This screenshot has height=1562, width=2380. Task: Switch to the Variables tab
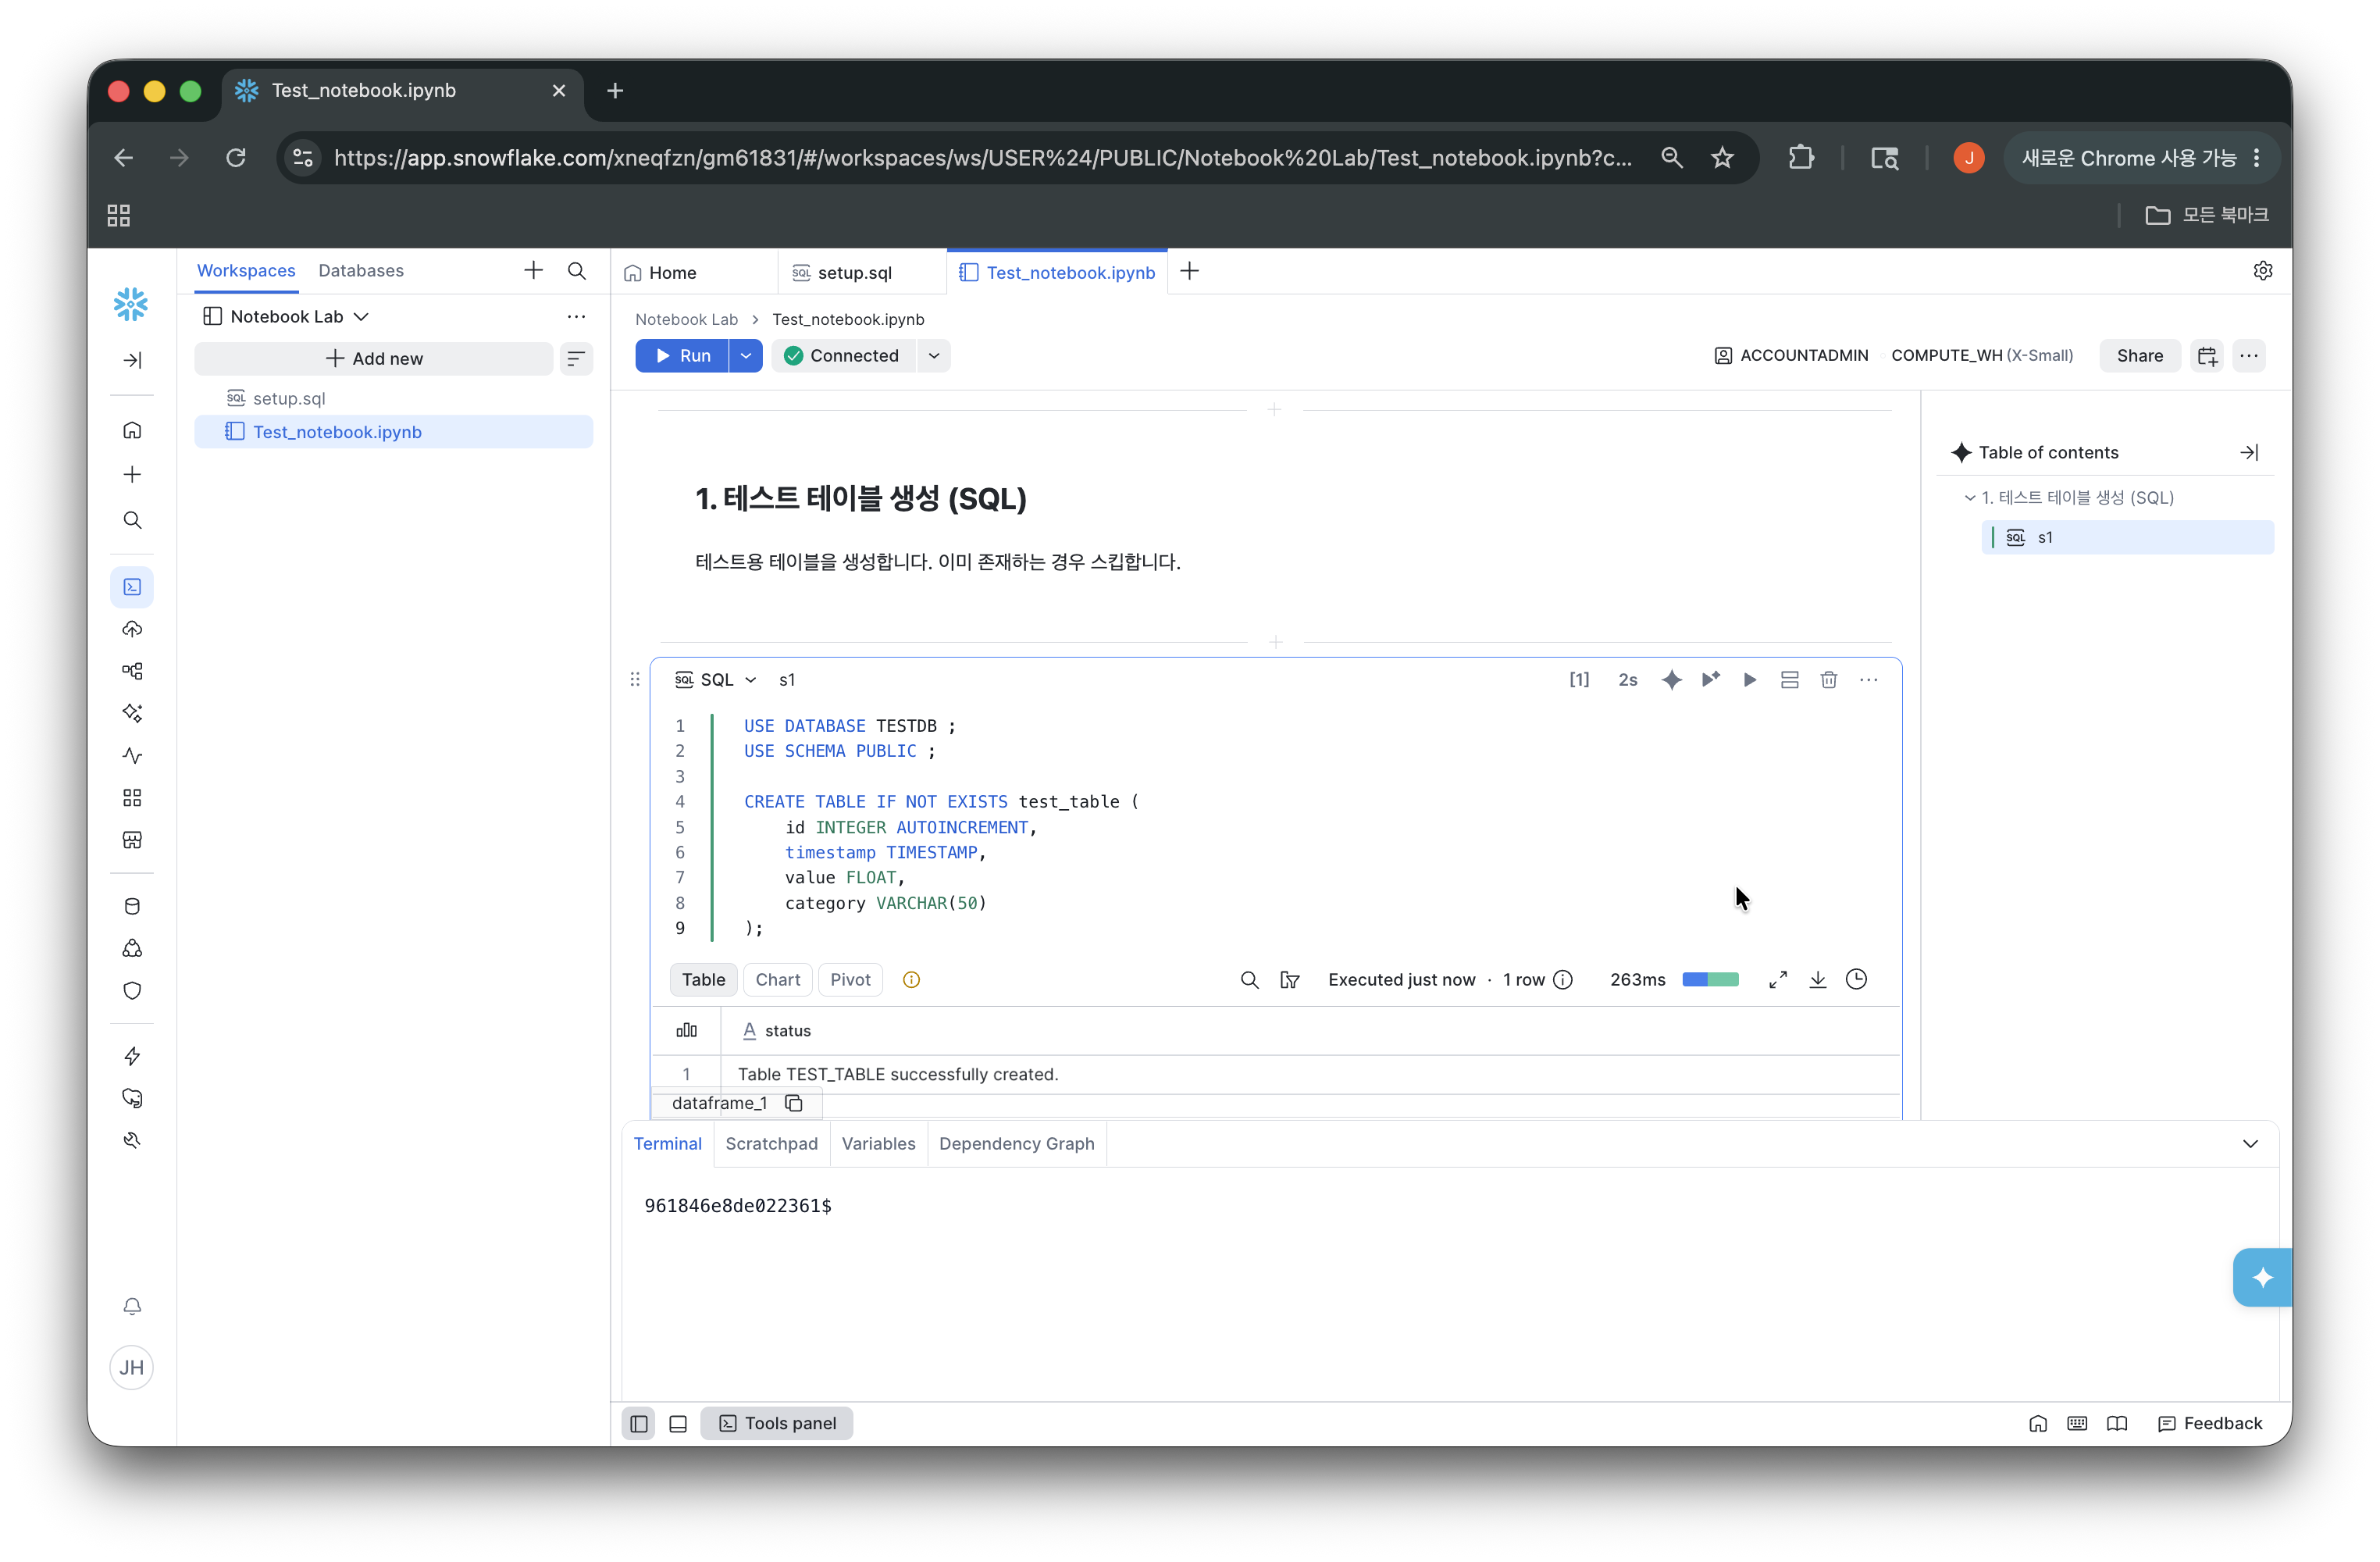[x=878, y=1144]
